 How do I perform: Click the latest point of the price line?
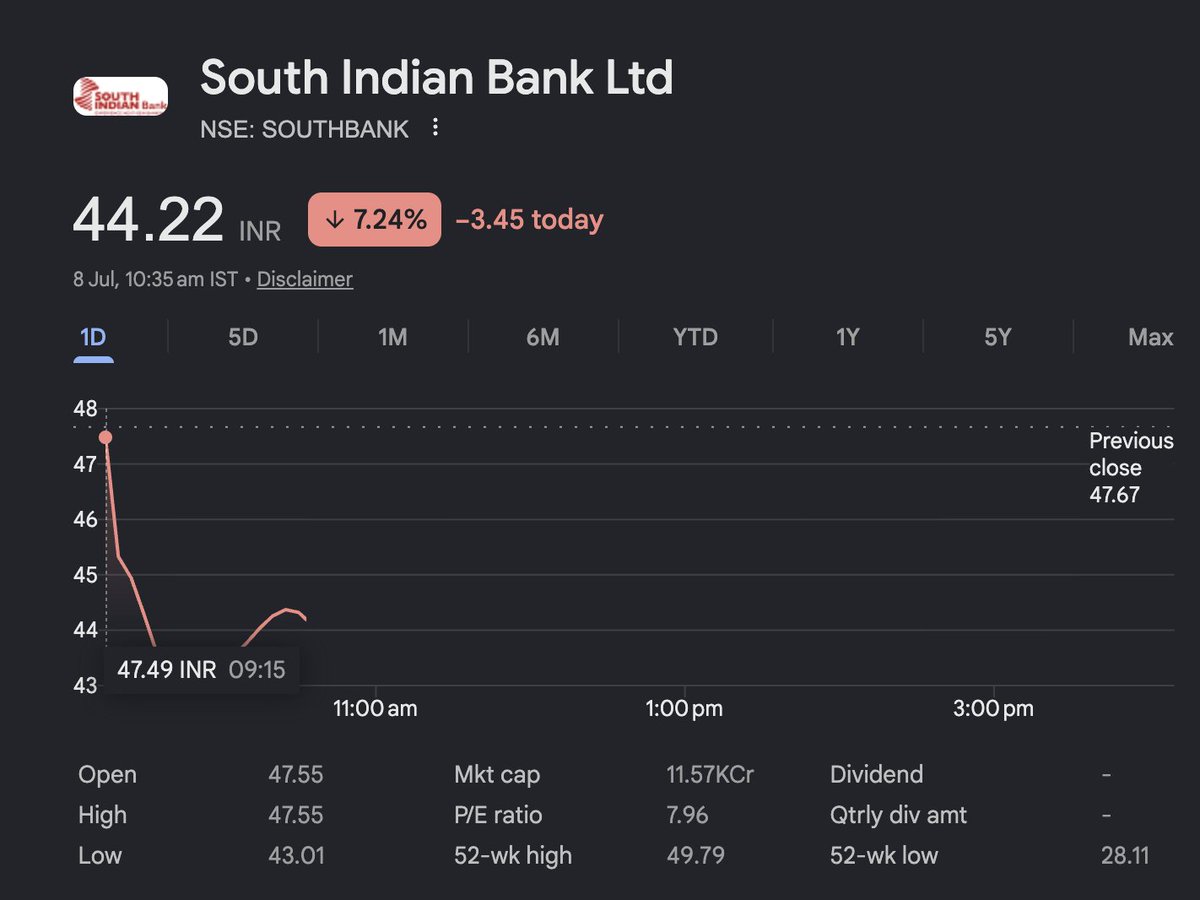click(x=305, y=619)
